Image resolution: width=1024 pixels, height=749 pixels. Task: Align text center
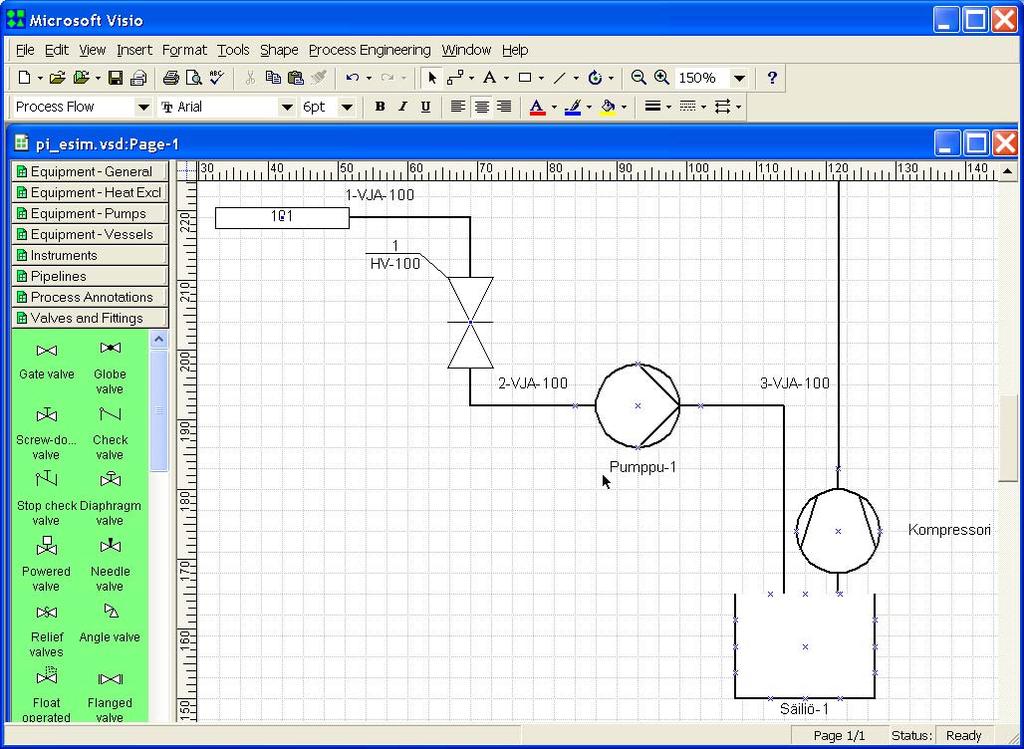481,107
